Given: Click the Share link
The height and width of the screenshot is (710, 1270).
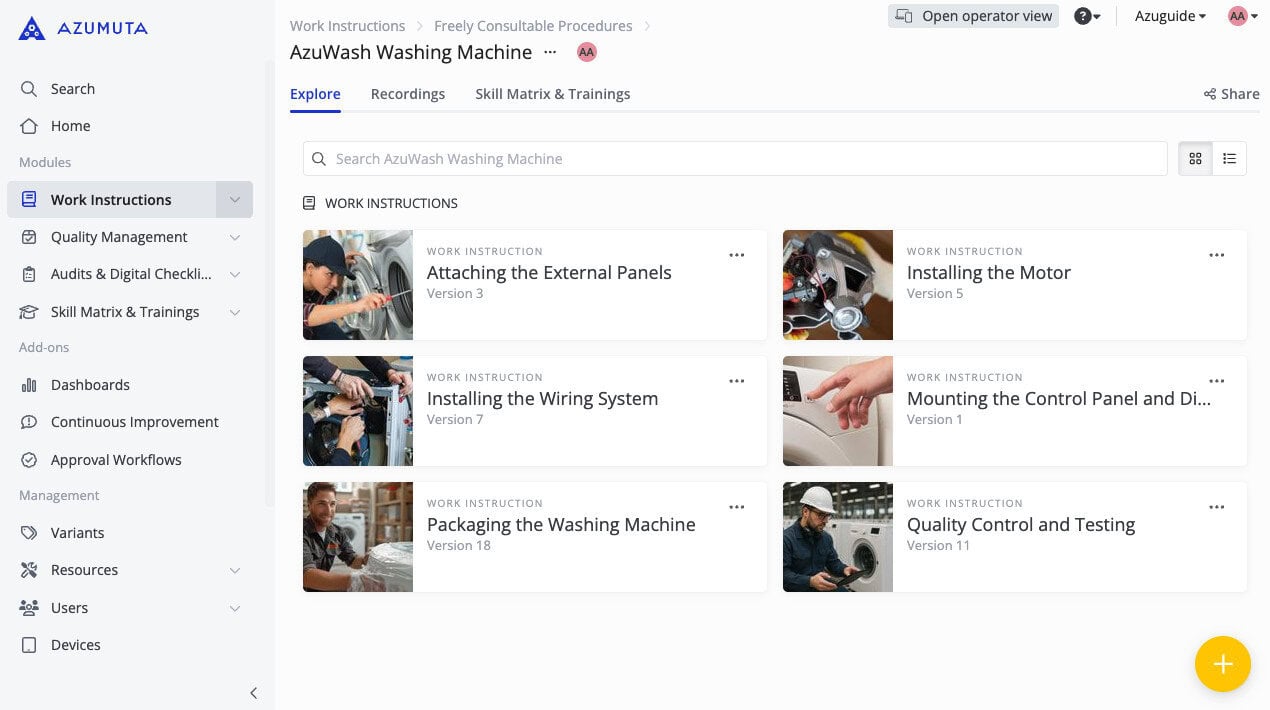Looking at the screenshot, I should coord(1231,94).
